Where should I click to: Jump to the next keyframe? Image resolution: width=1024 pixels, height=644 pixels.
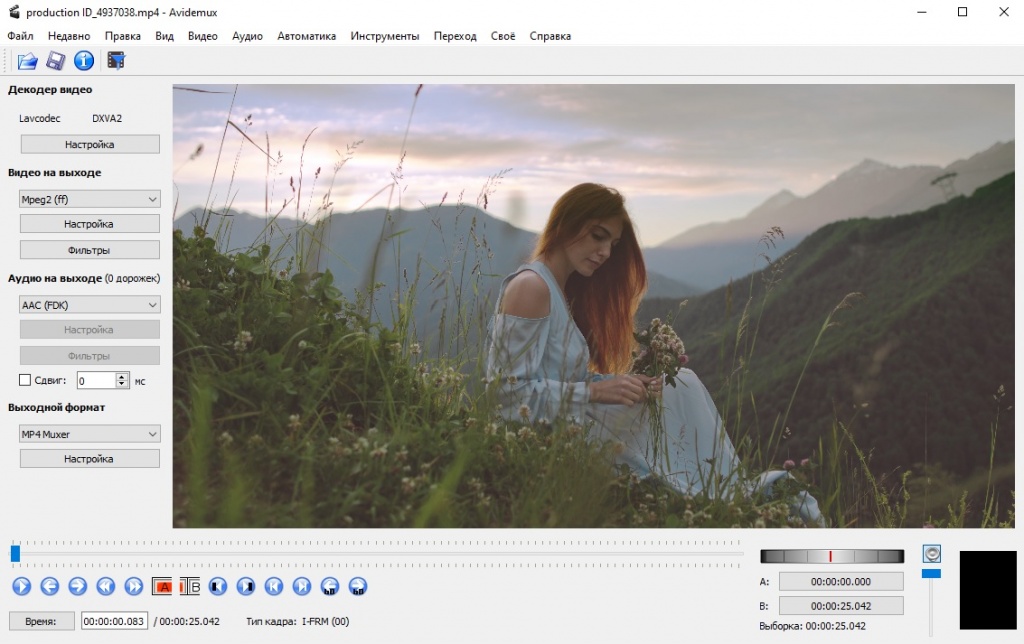pyautogui.click(x=133, y=587)
